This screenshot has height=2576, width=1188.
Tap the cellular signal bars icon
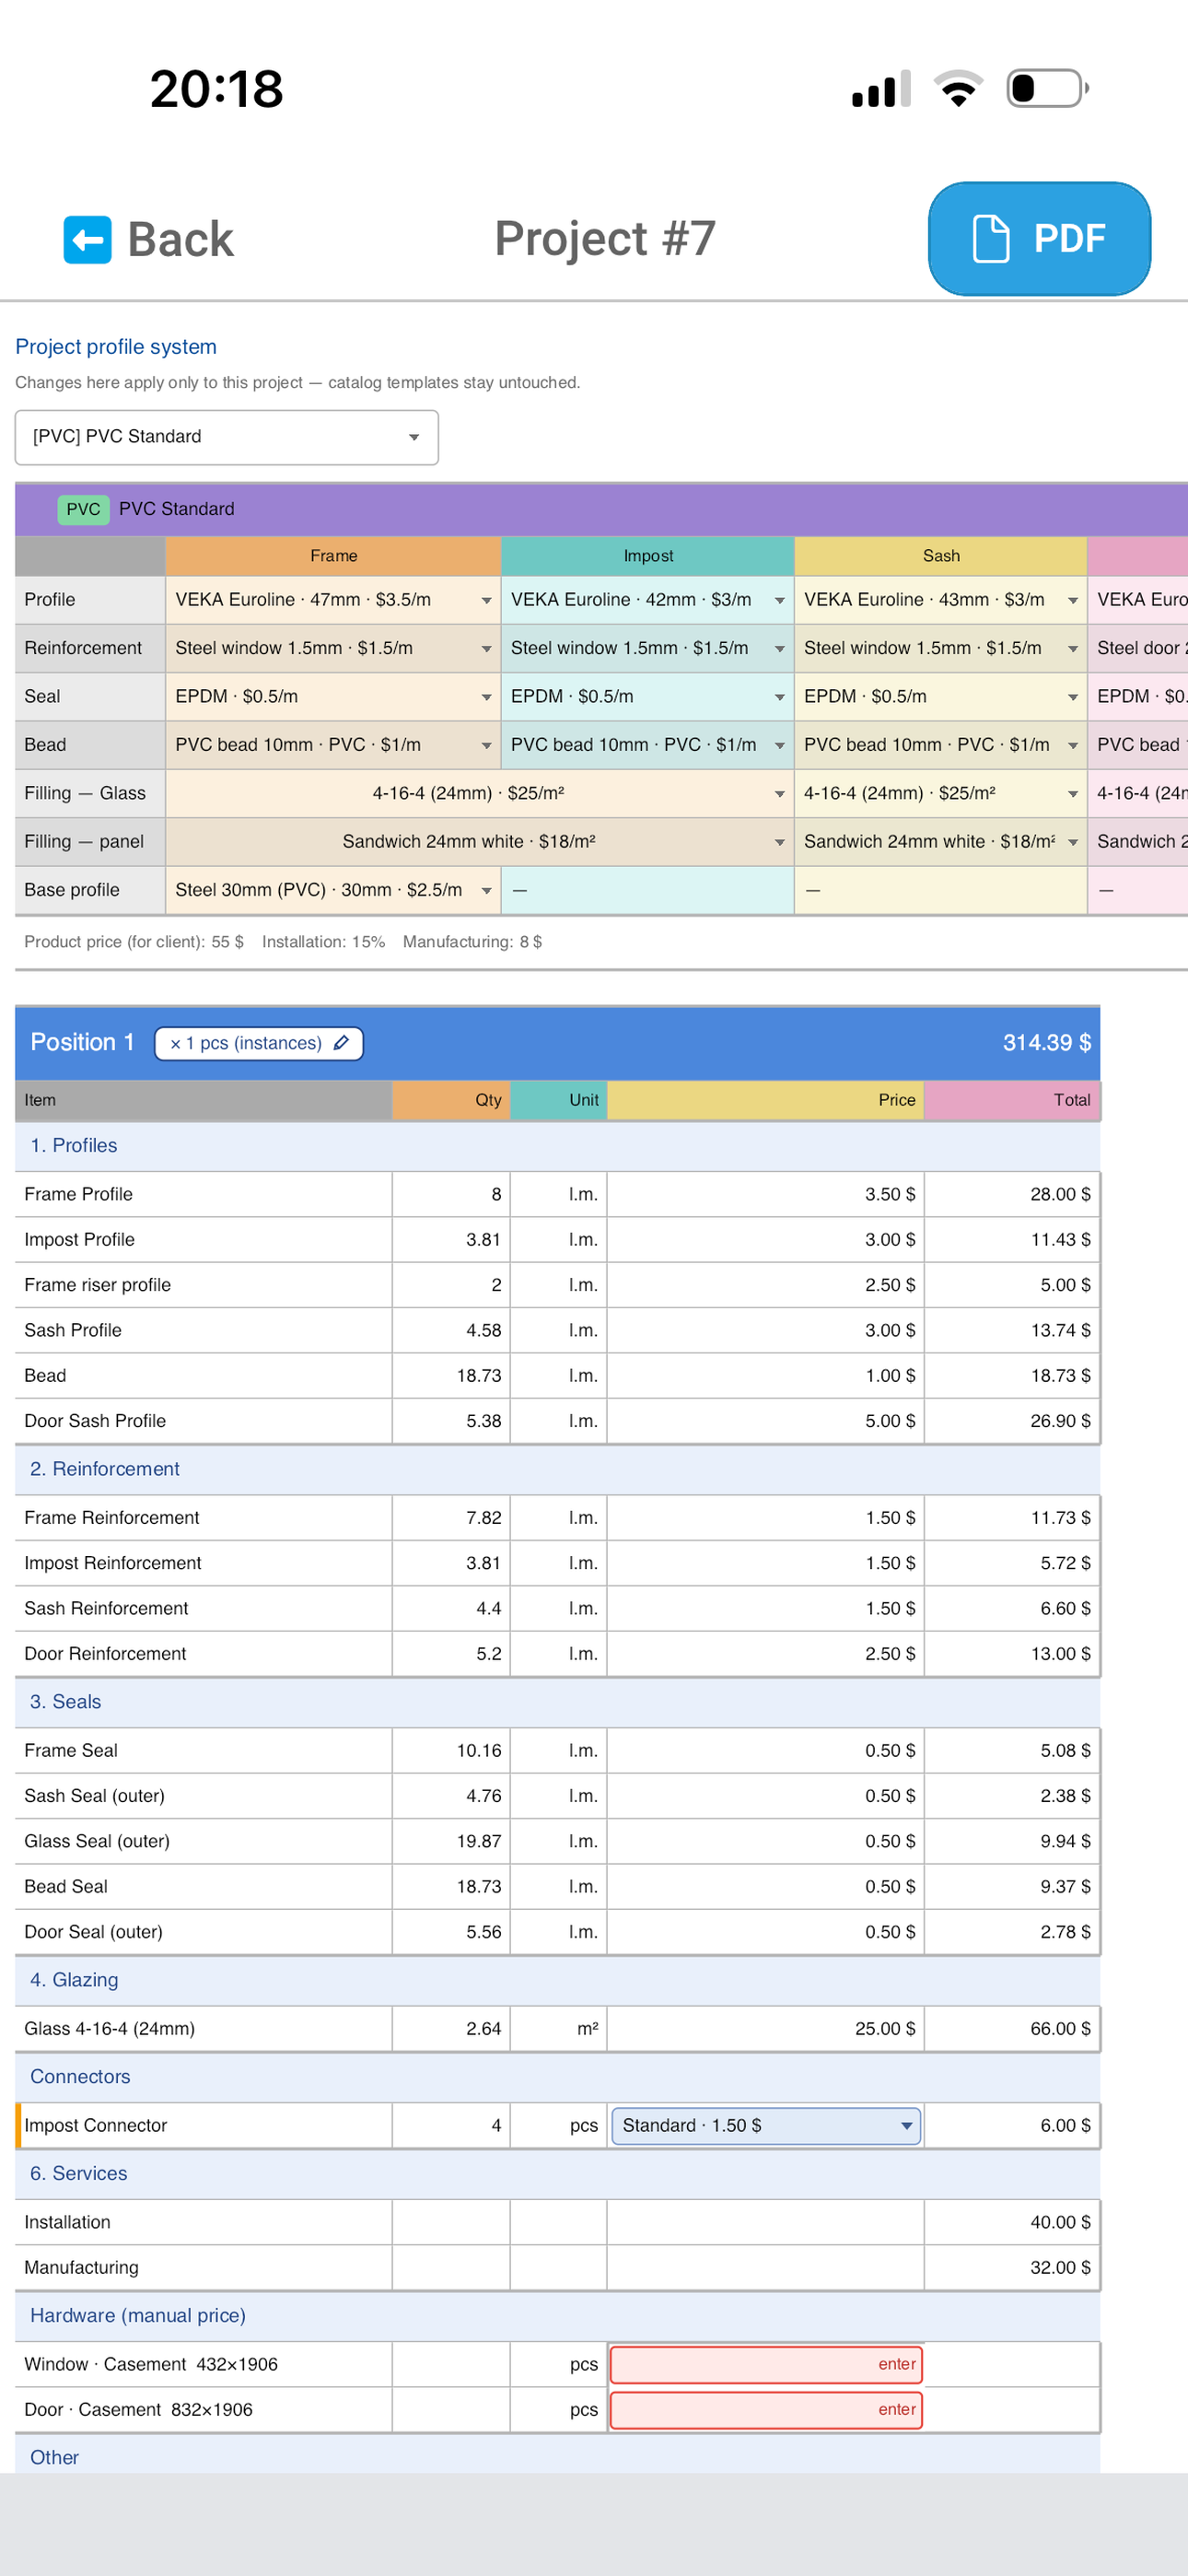[881, 88]
